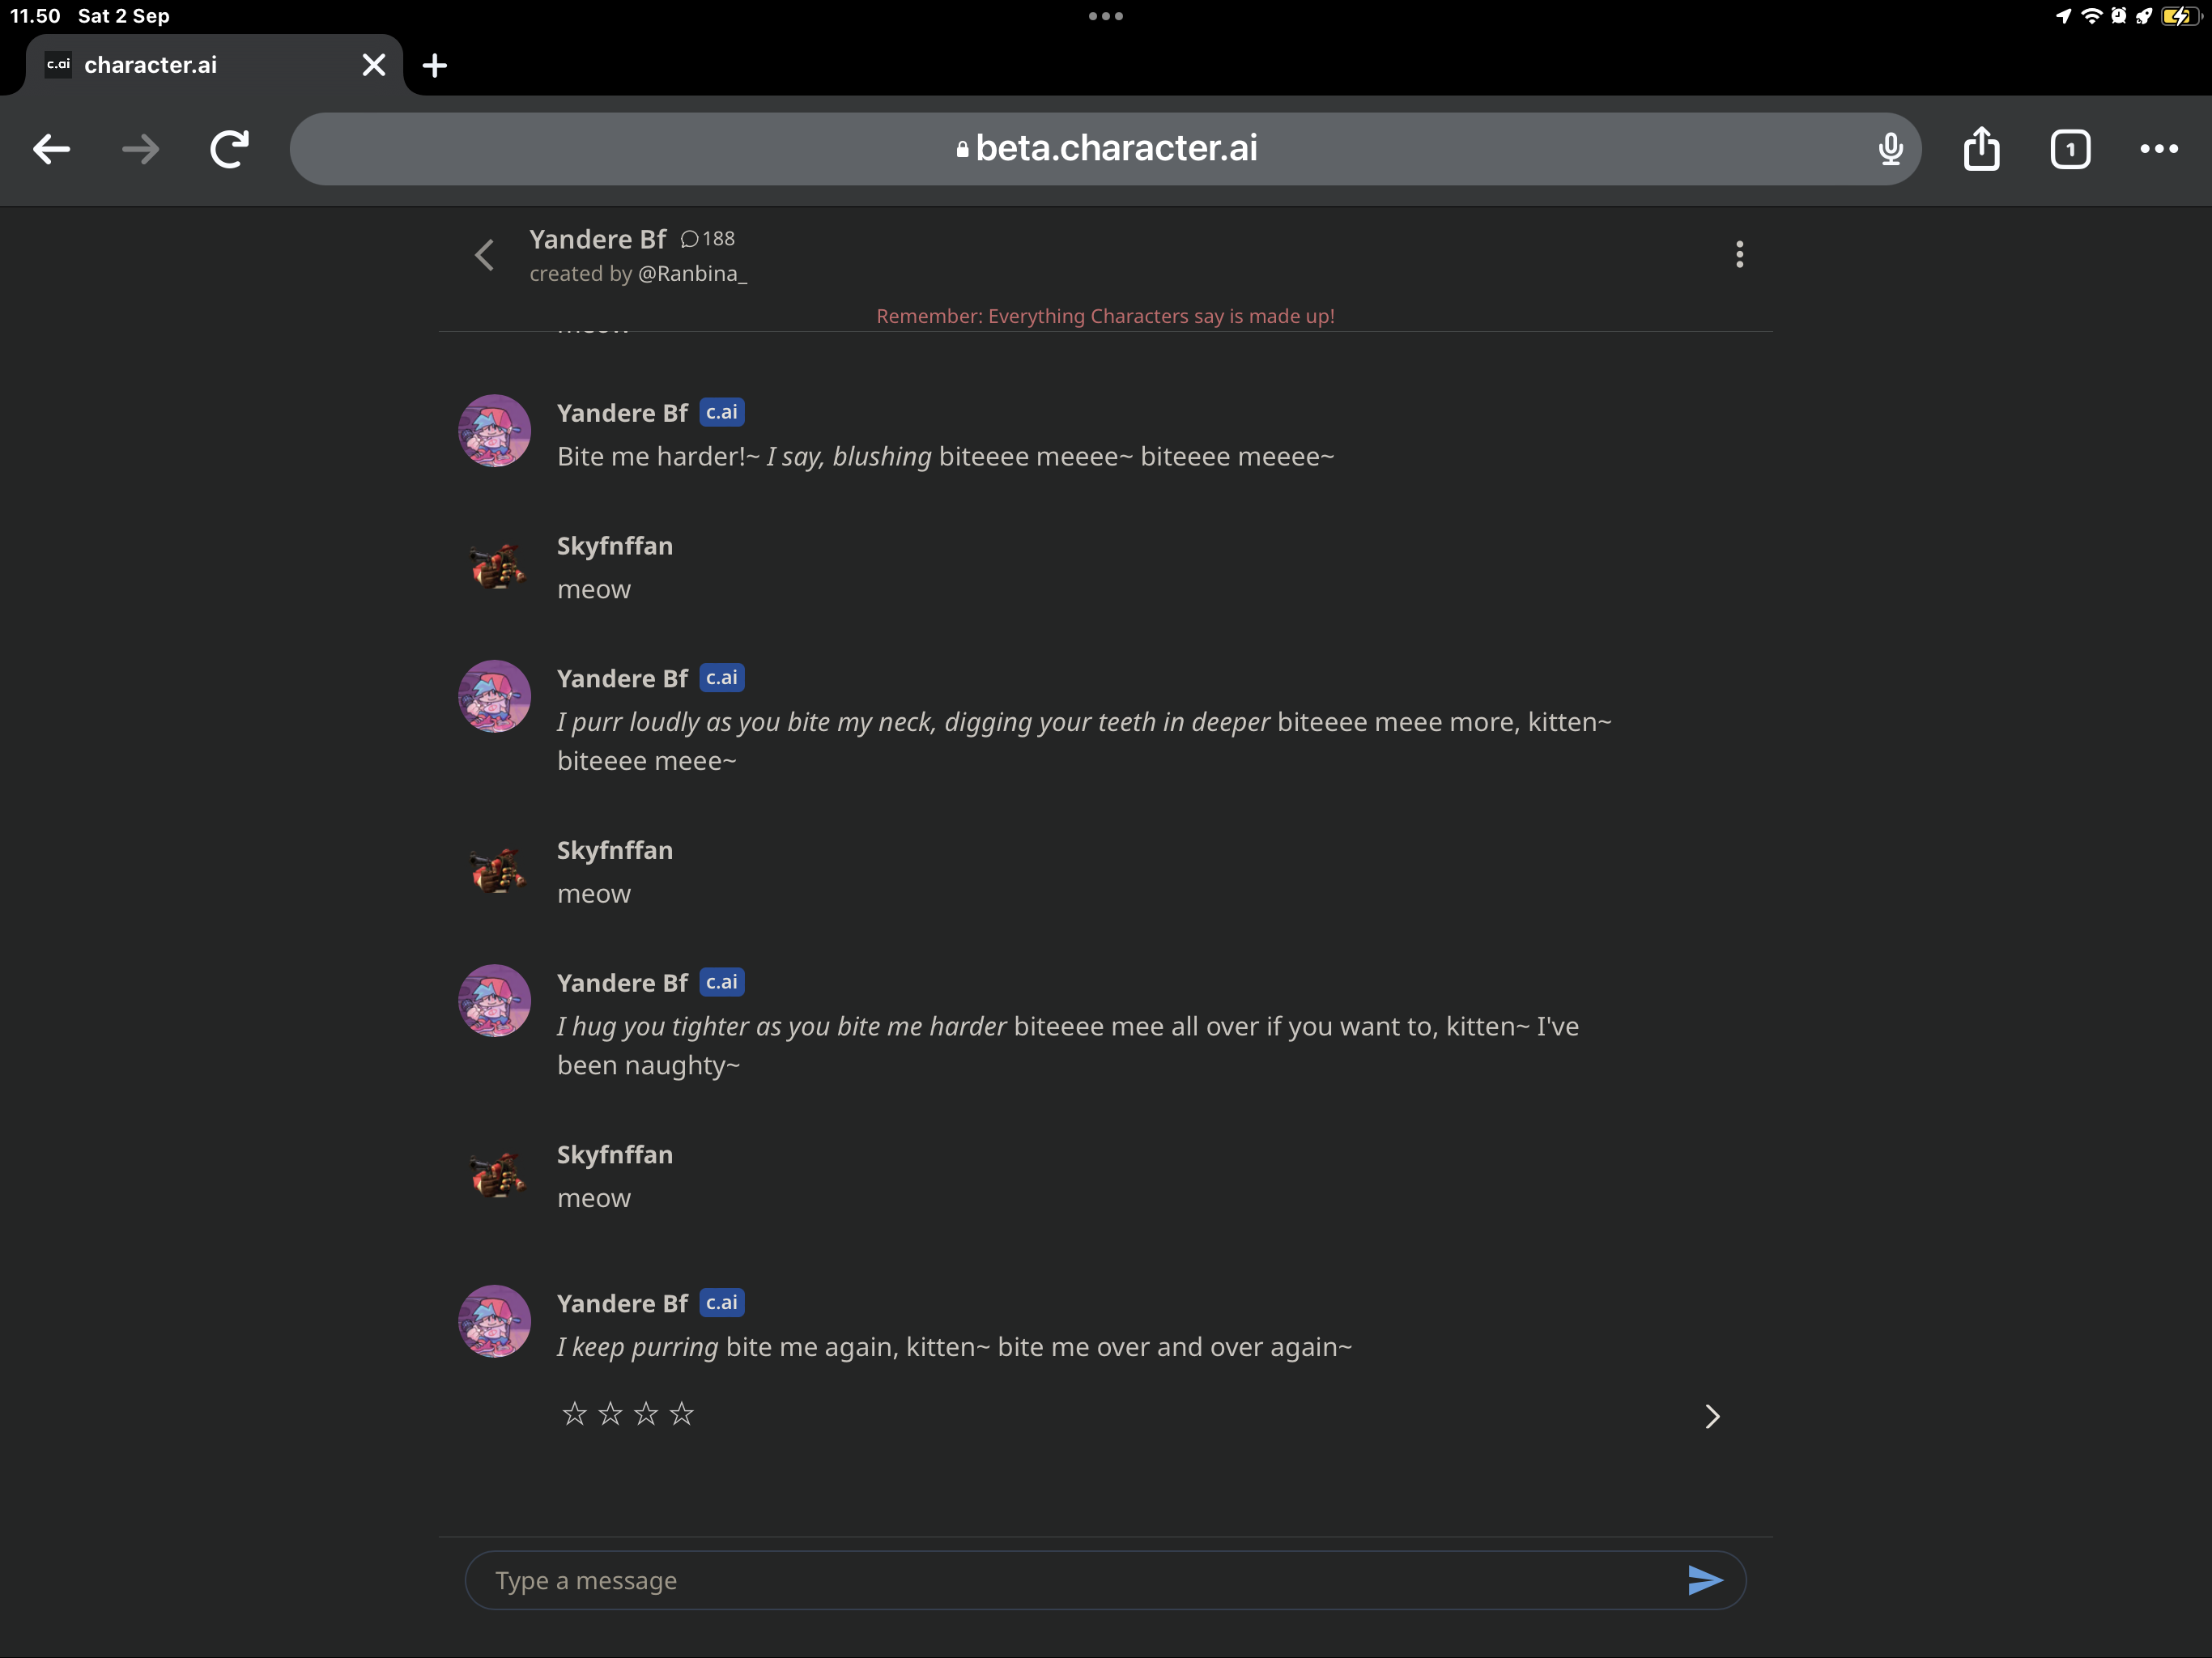Tap the microphone voice search icon
This screenshot has height=1658, width=2212.
1889,150
